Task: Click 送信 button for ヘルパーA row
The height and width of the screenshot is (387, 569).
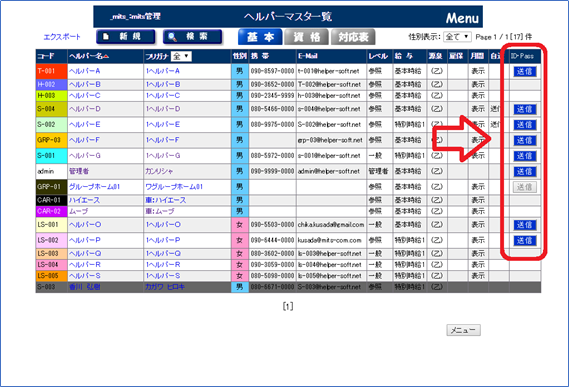Action: 524,72
